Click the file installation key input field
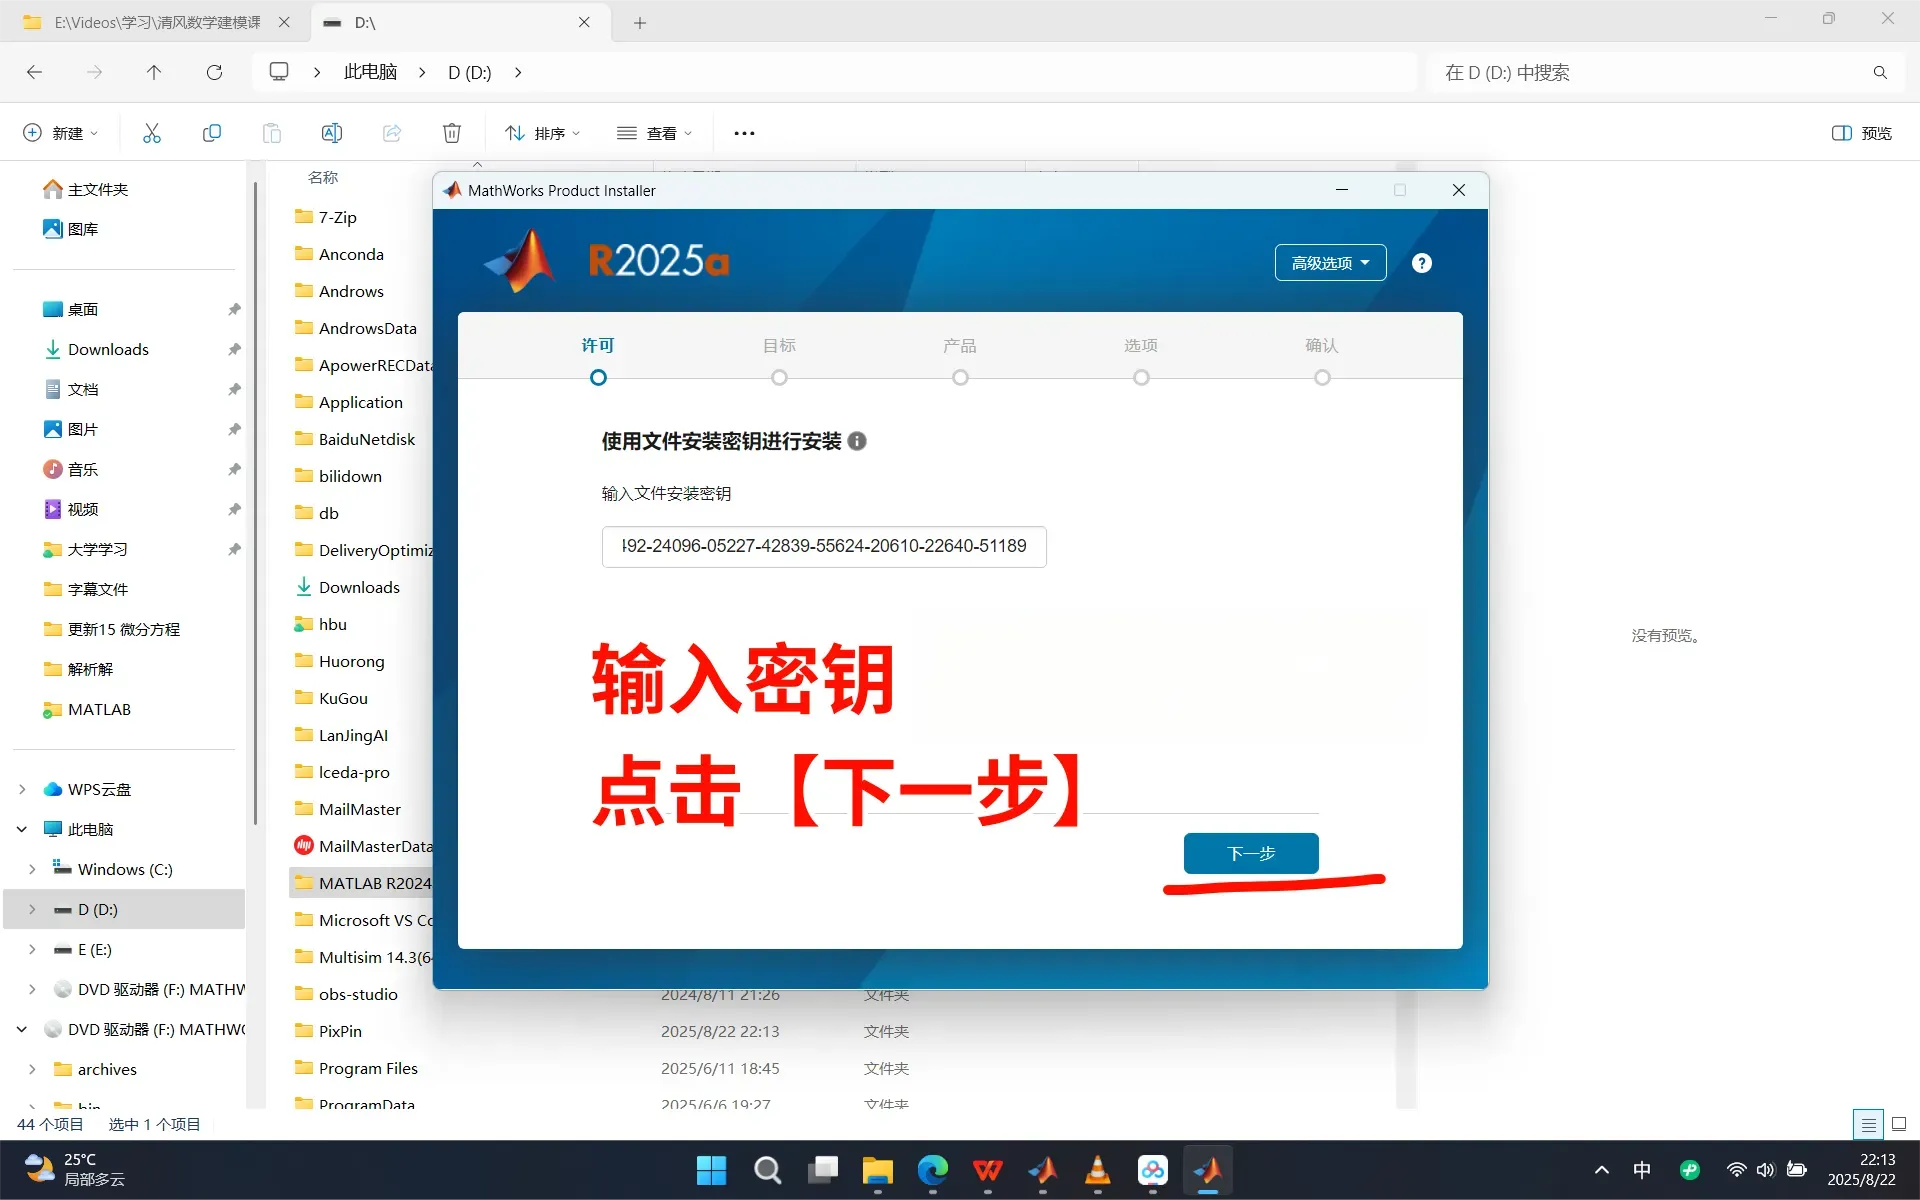1920x1200 pixels. point(823,546)
